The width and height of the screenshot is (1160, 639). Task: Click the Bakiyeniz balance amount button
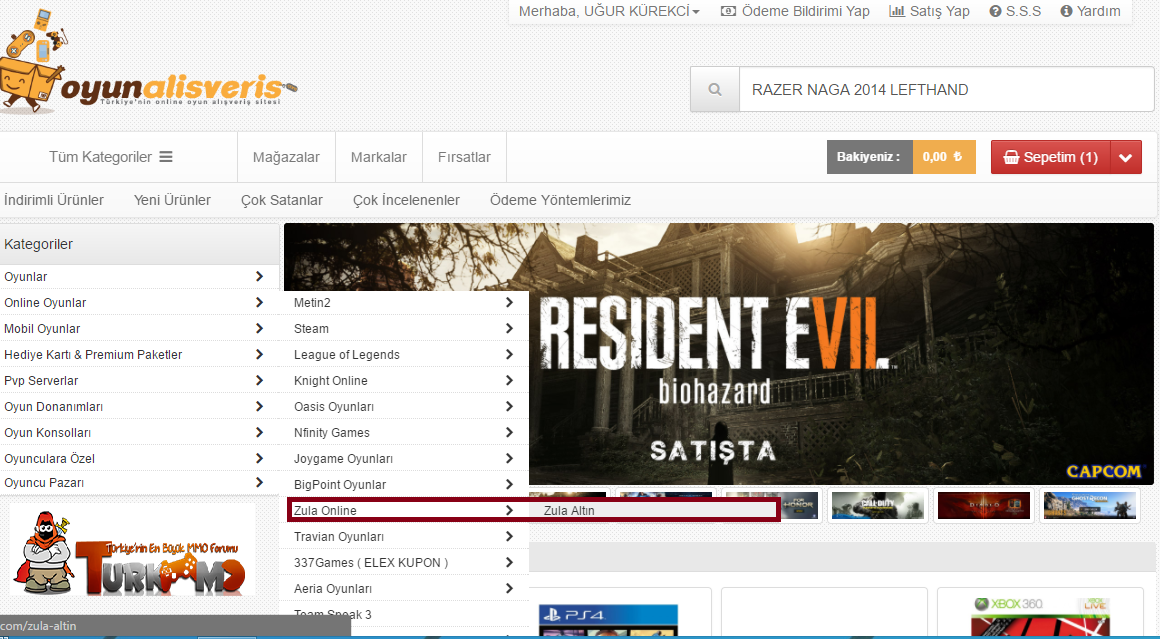pos(943,157)
